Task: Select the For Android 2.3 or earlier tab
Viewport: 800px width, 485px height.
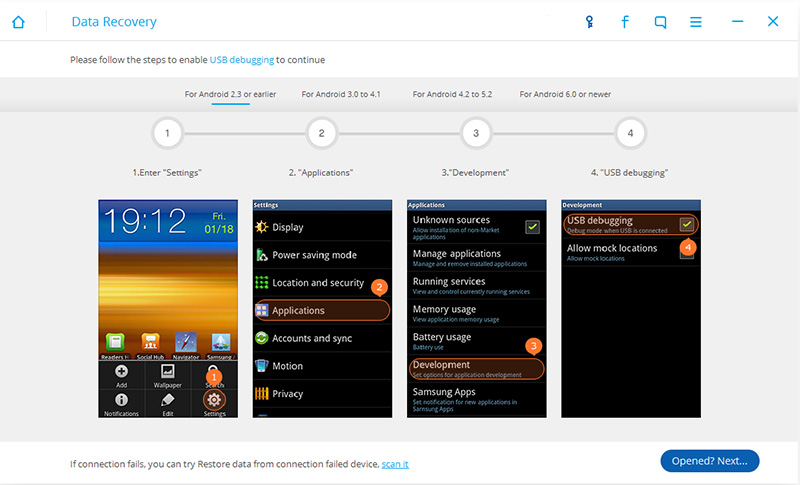Action: [230, 94]
